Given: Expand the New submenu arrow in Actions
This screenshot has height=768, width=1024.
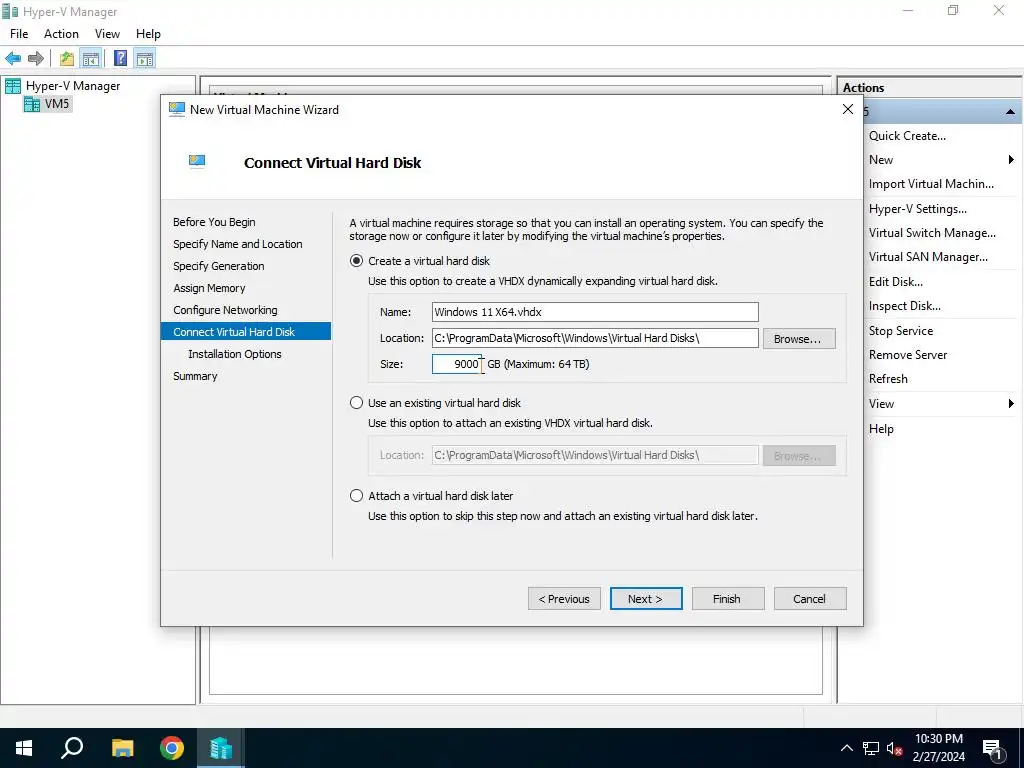Looking at the screenshot, I should (x=1010, y=160).
